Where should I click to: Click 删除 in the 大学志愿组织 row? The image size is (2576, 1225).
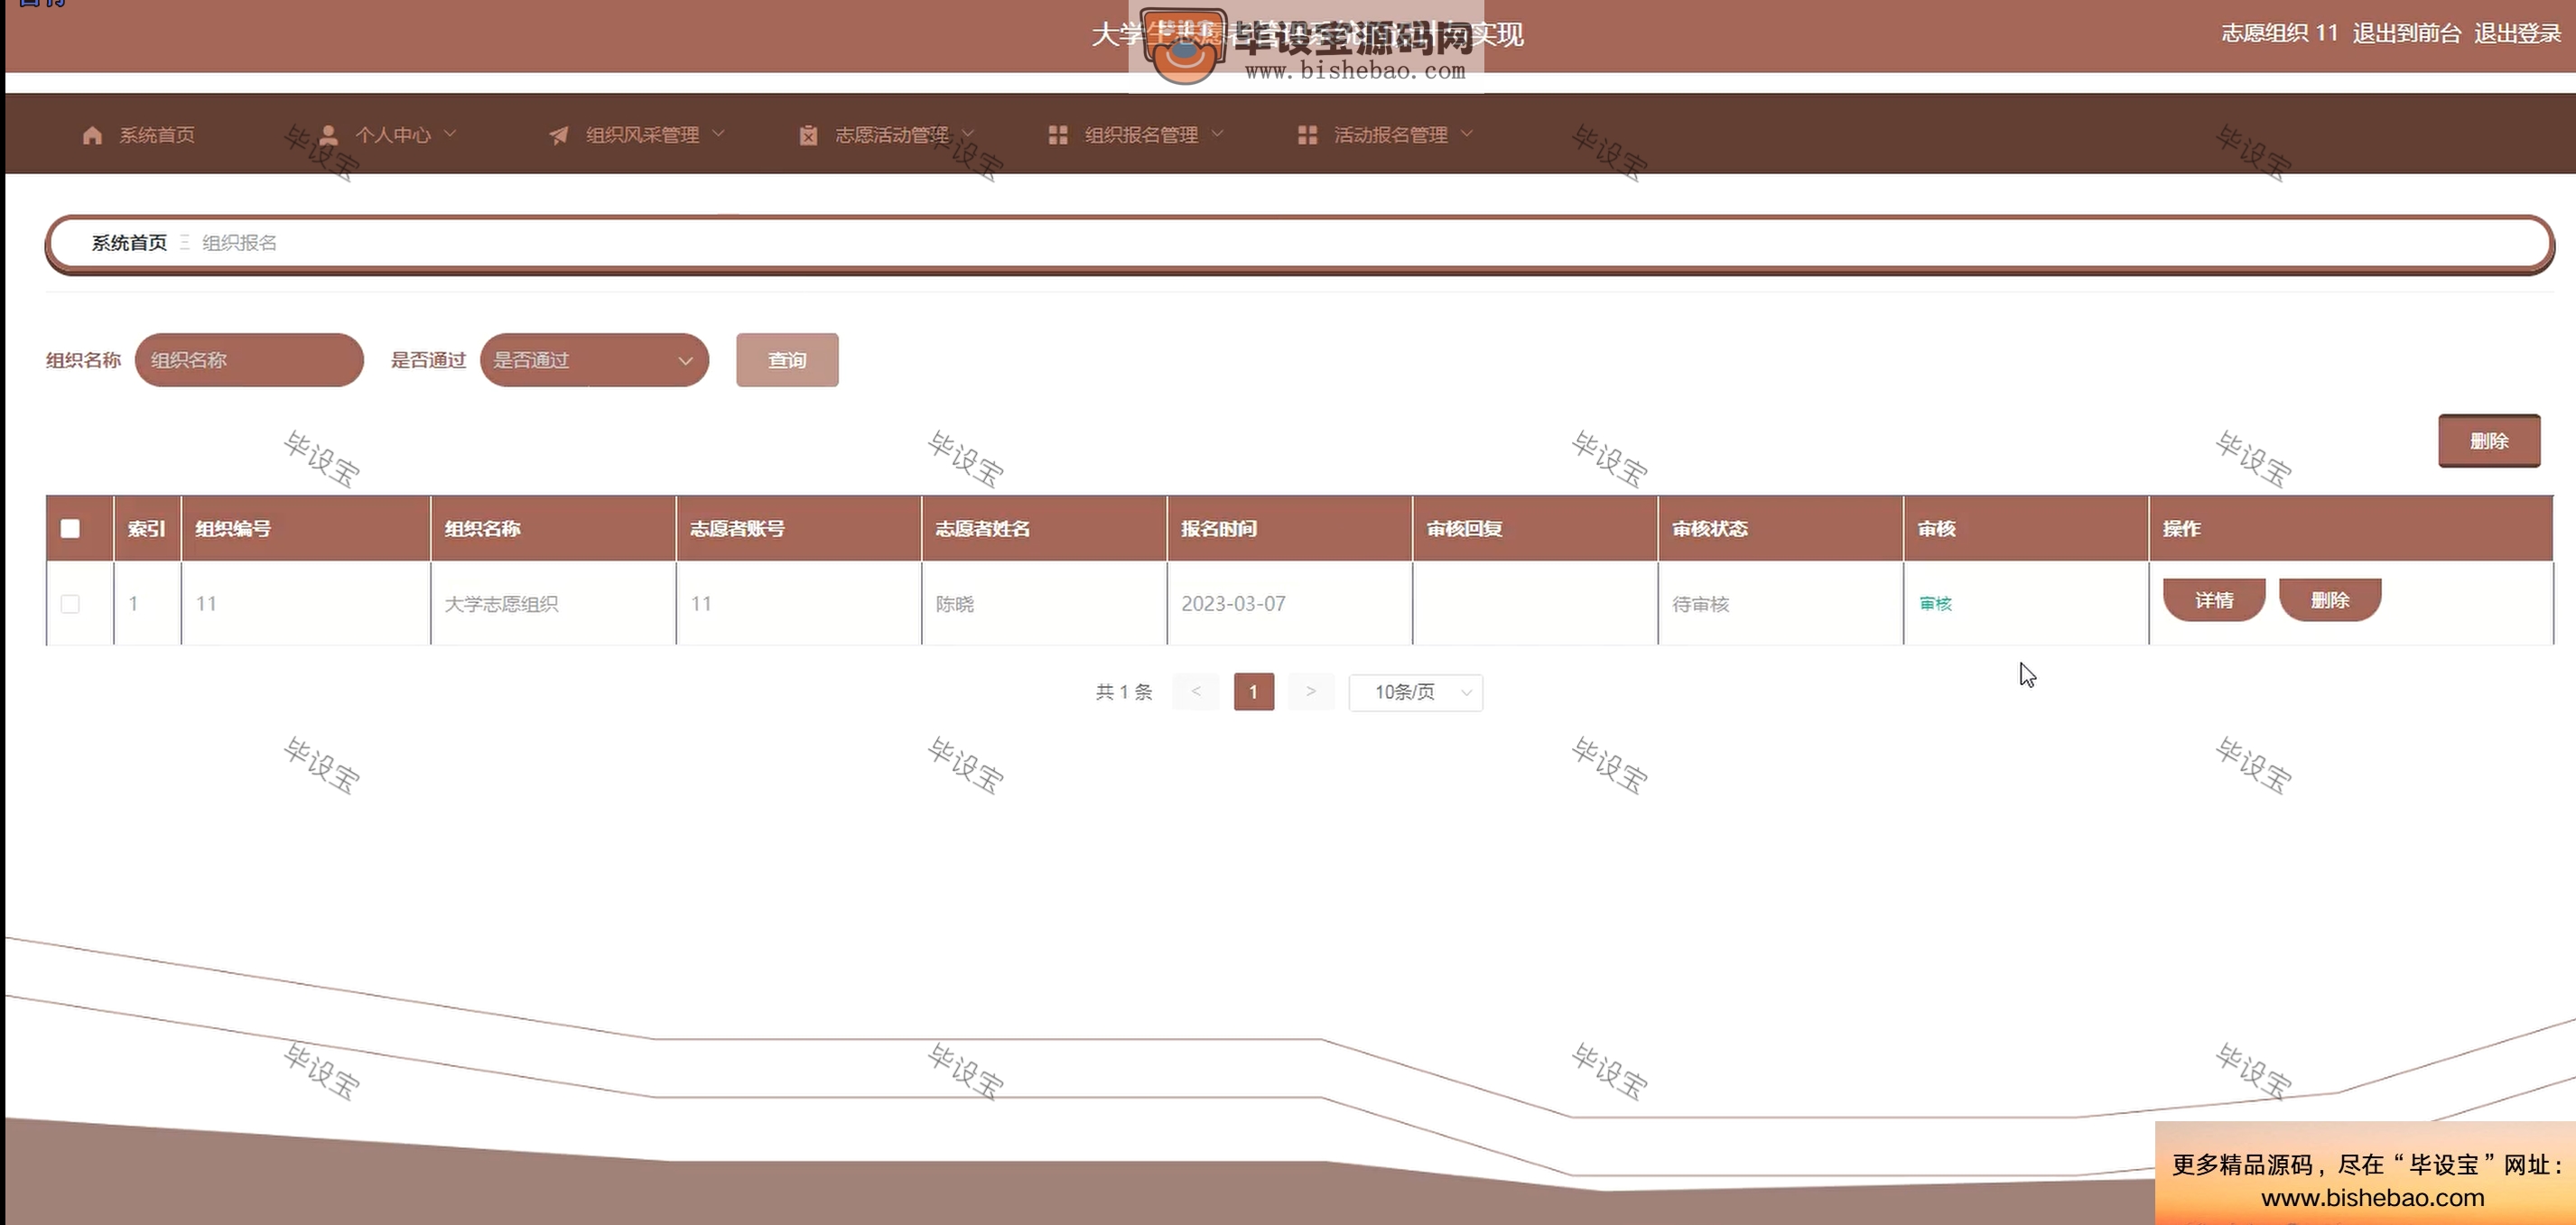2330,600
